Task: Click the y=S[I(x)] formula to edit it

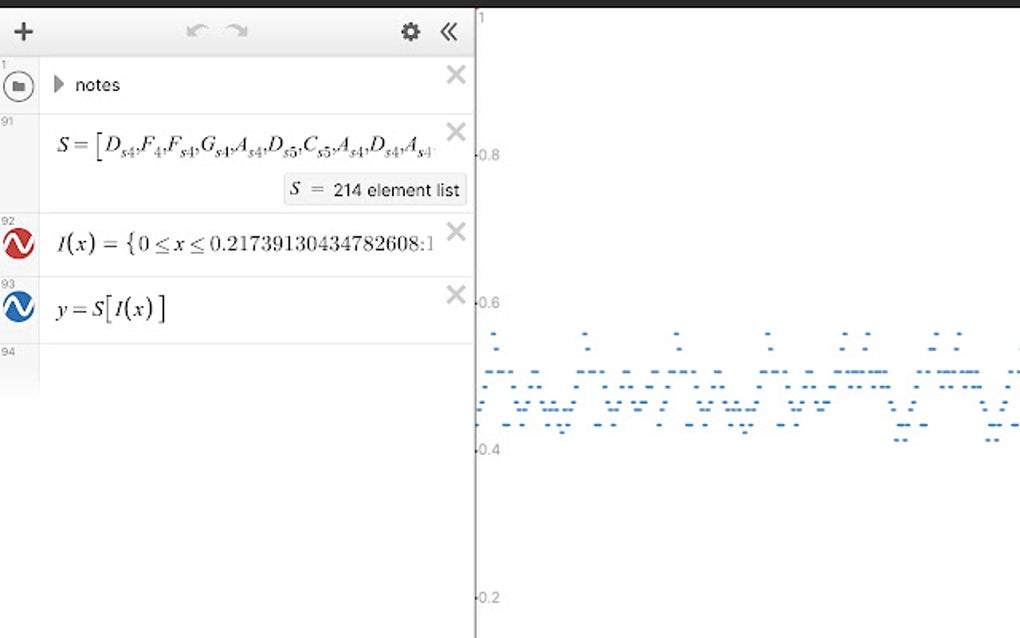Action: click(x=110, y=307)
